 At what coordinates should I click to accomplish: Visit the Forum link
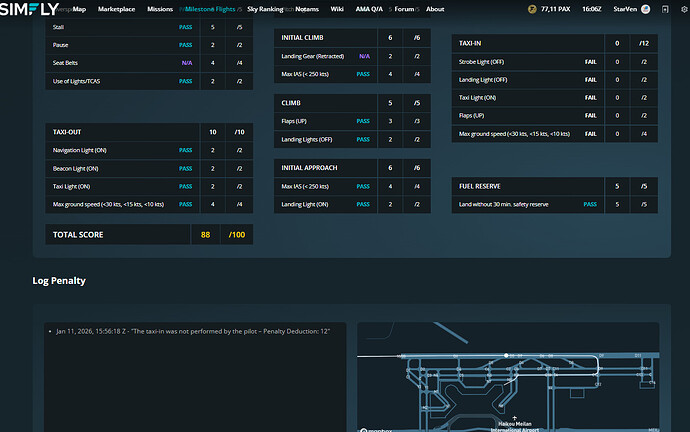[x=403, y=9]
